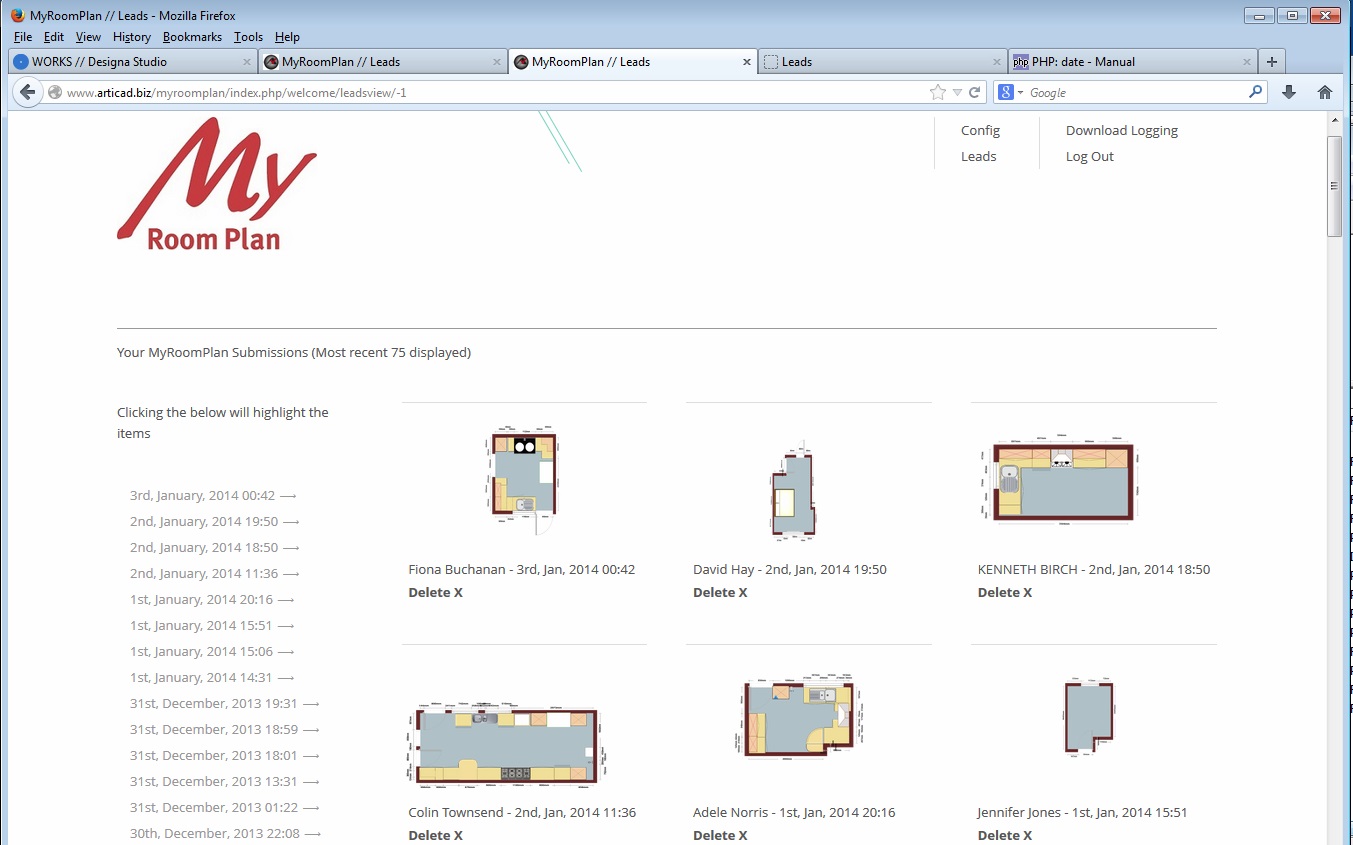This screenshot has height=845, width=1353.
Task: Switch to the PHP: date - Manual tab
Action: click(x=1132, y=62)
